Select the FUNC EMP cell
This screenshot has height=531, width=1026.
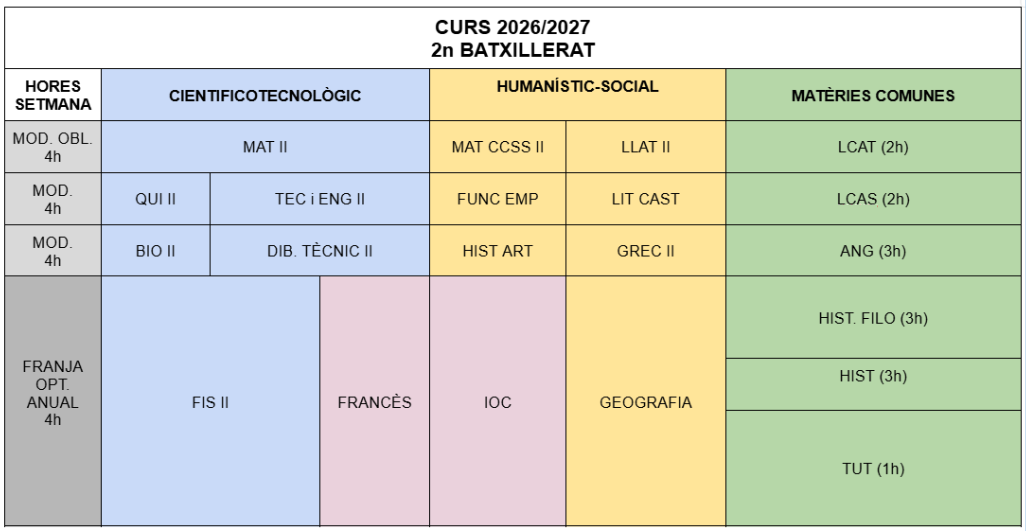[x=497, y=199]
